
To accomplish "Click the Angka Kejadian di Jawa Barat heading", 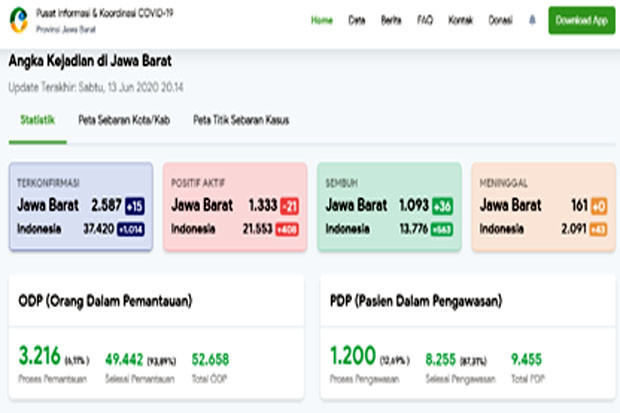I will (x=90, y=61).
